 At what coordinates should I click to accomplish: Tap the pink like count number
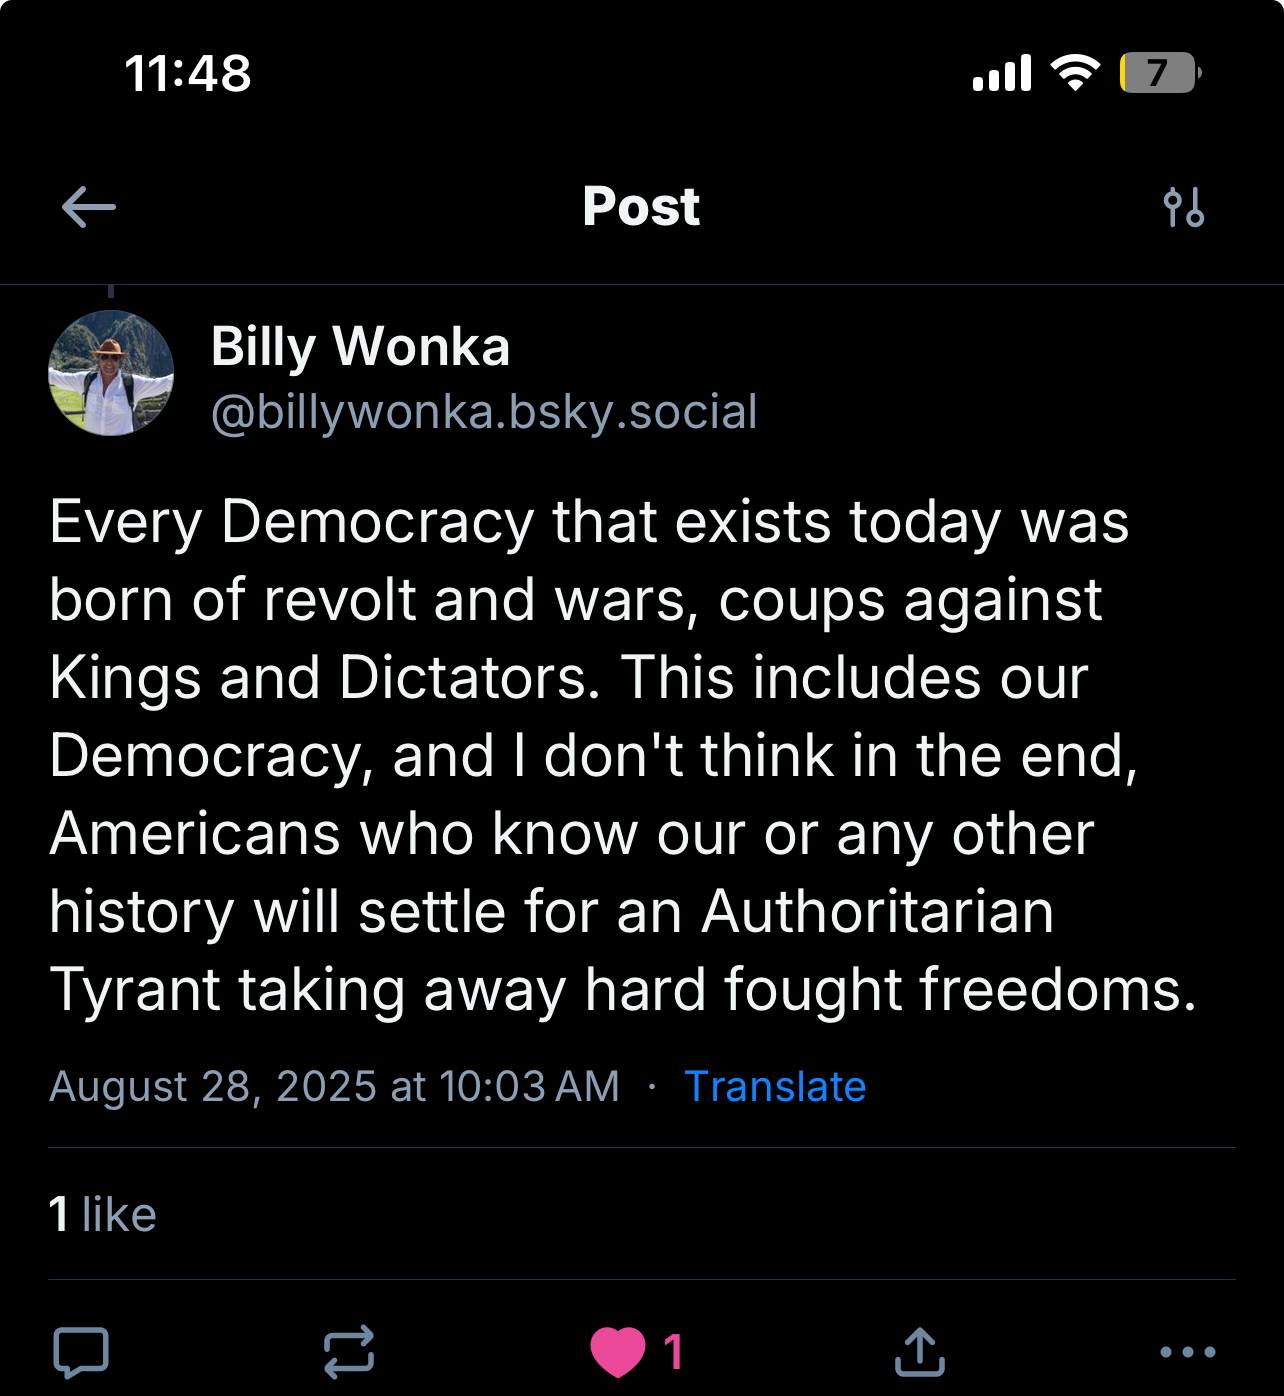[673, 1352]
